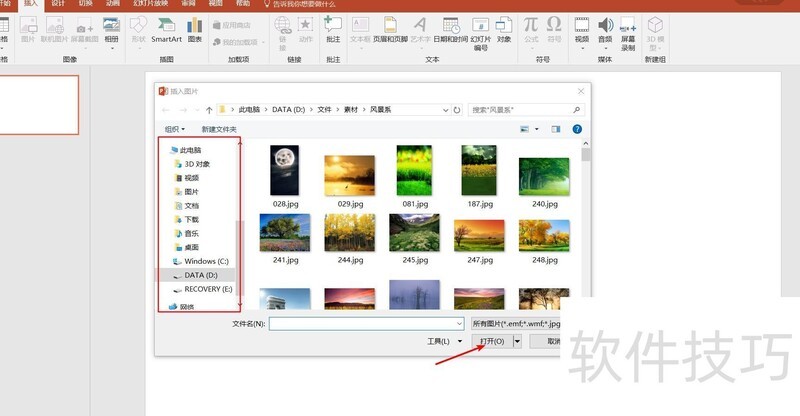Click 'Tell me what you want to do' box
The width and height of the screenshot is (800, 416).
(299, 4)
